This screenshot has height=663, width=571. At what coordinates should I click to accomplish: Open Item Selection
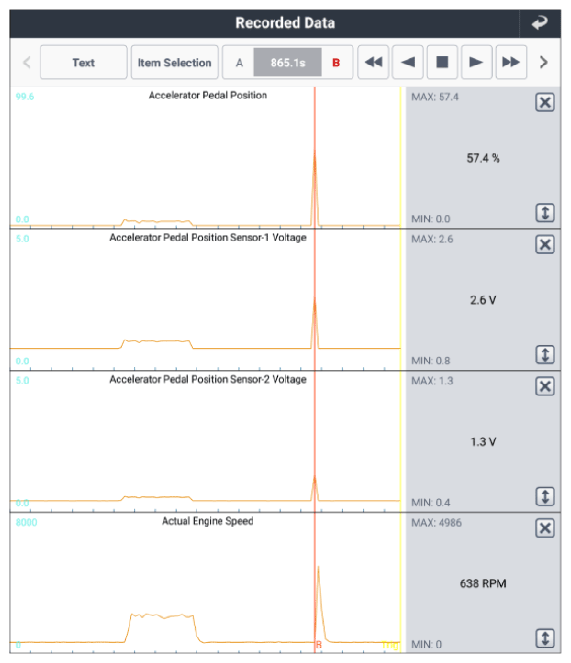174,62
